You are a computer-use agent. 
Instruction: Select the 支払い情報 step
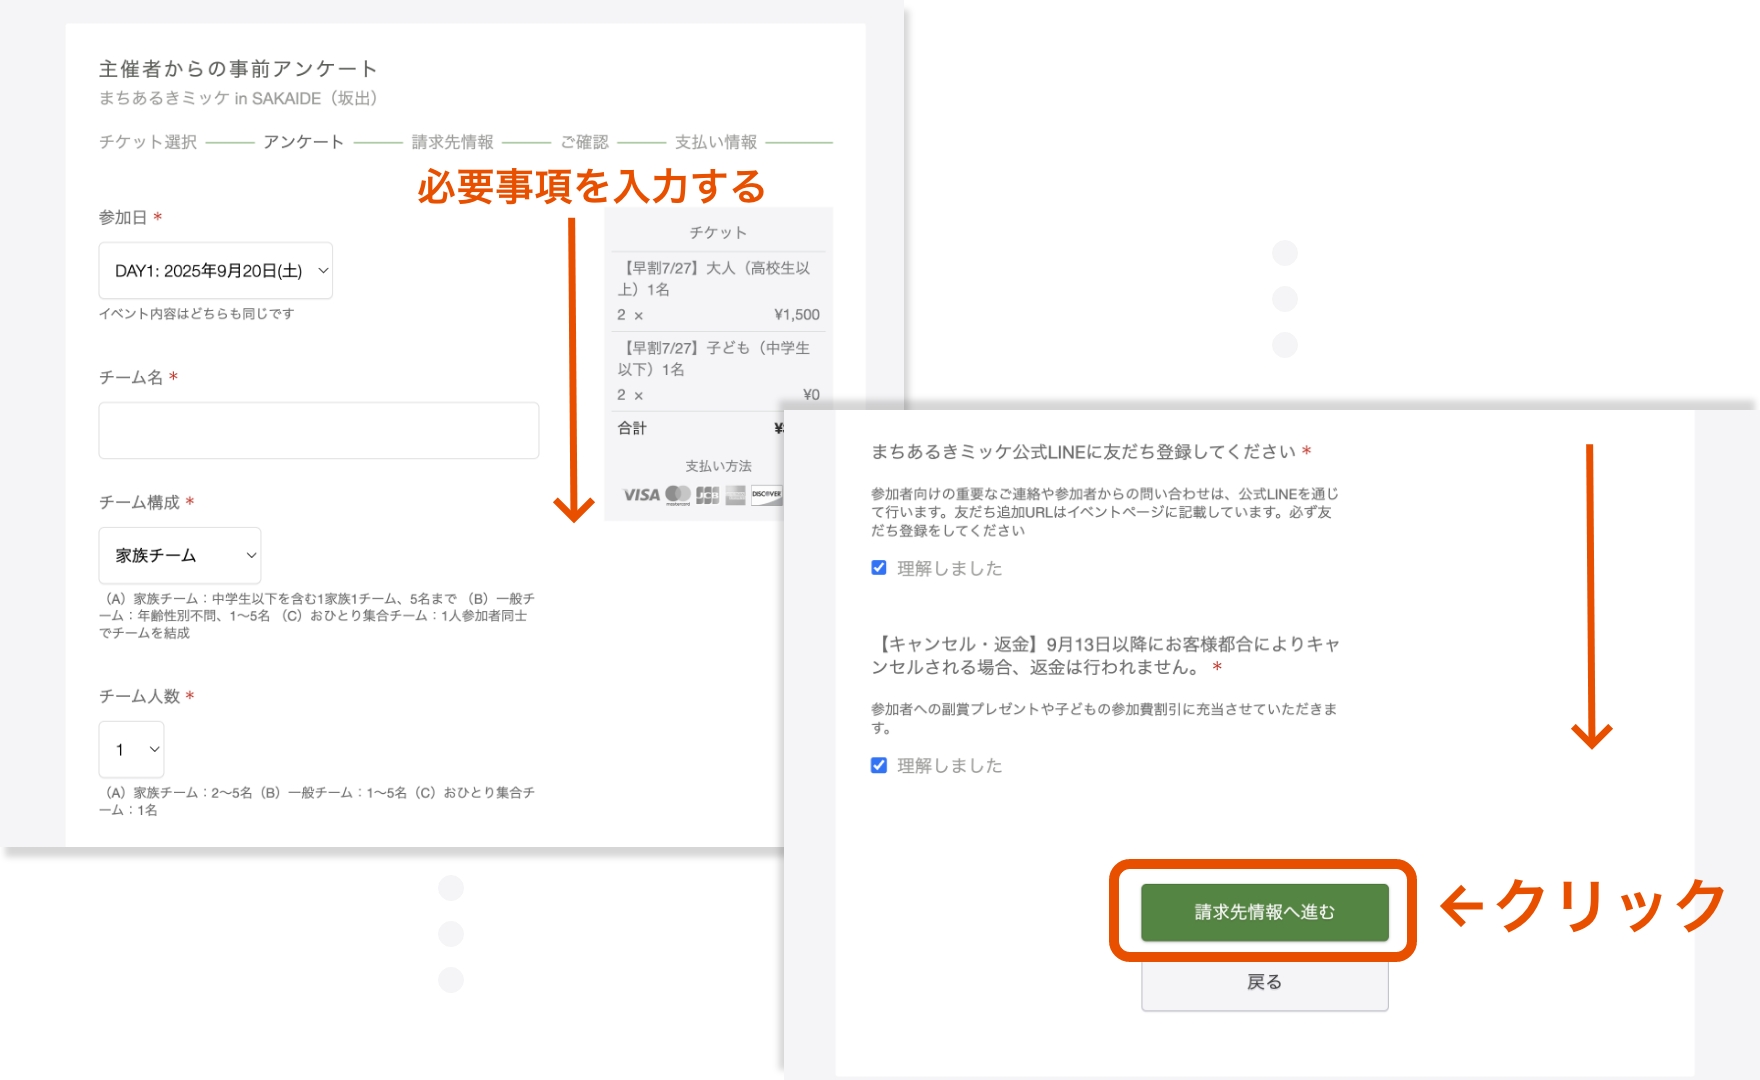716,142
